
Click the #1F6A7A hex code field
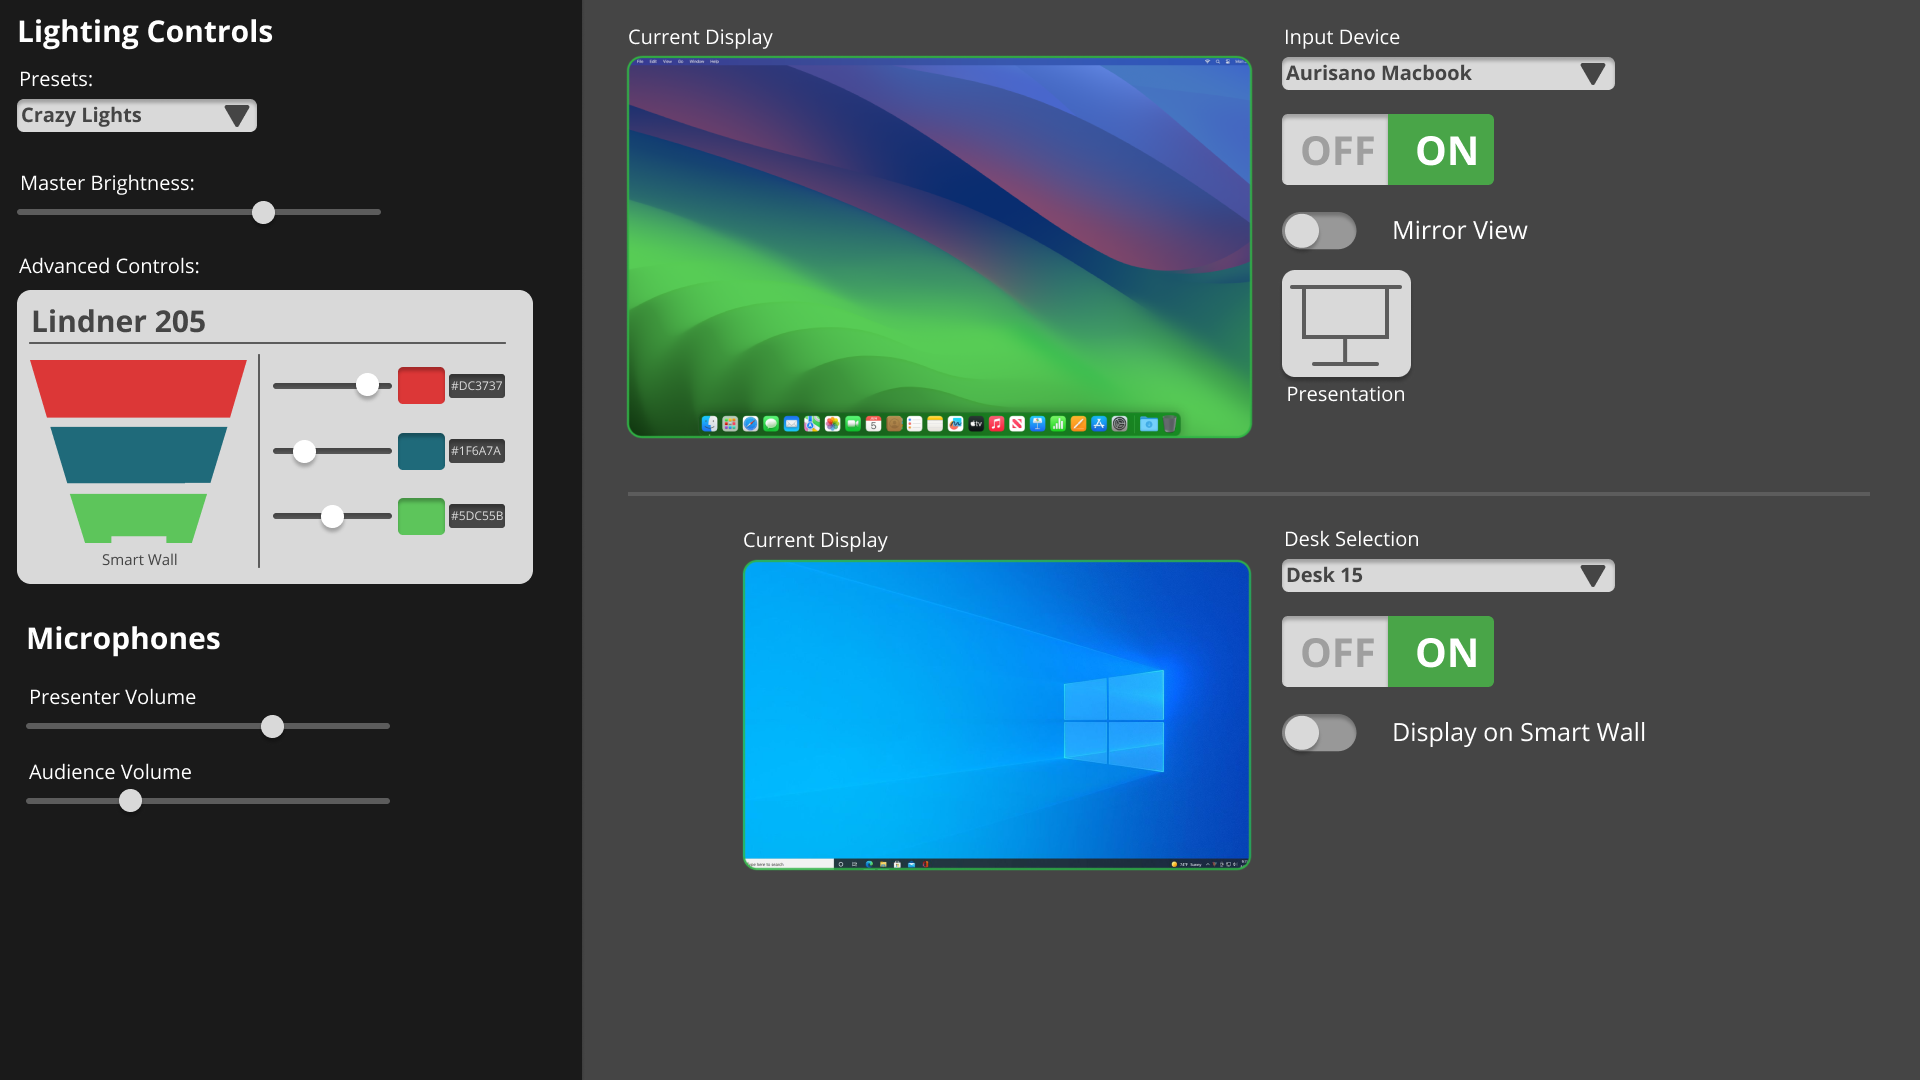click(476, 451)
